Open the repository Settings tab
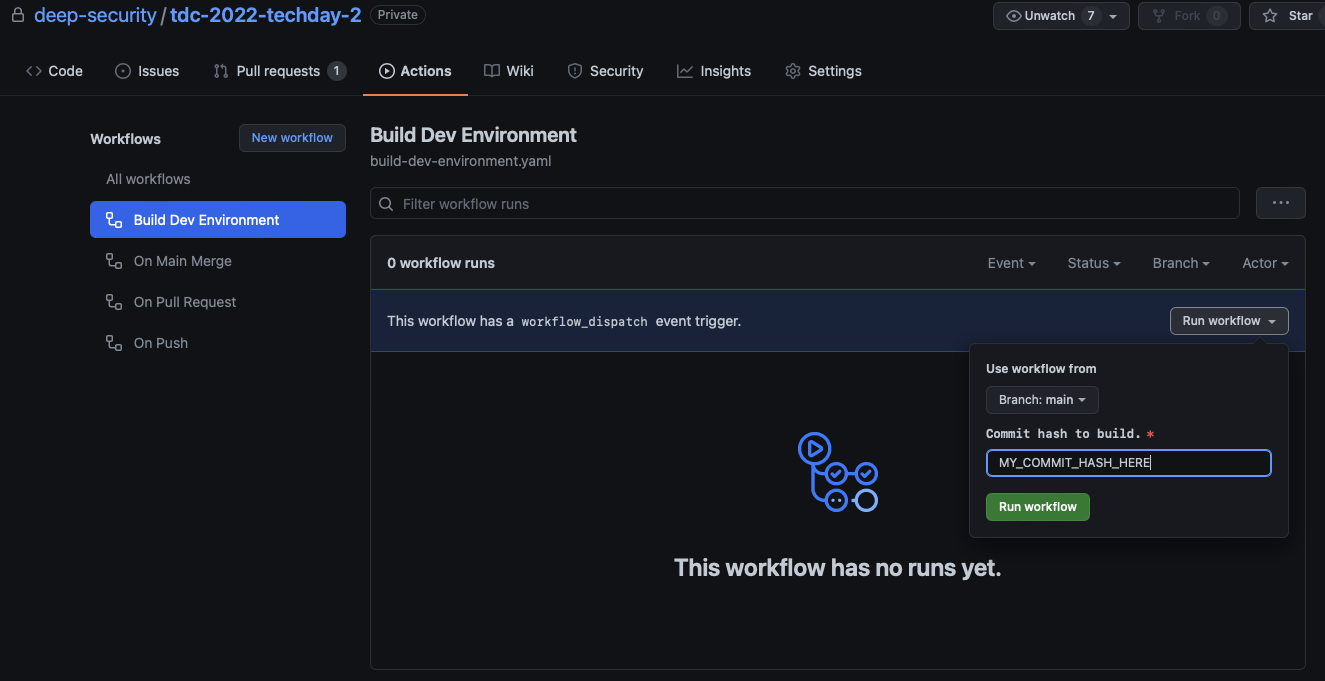Viewport: 1325px width, 681px height. pos(823,71)
